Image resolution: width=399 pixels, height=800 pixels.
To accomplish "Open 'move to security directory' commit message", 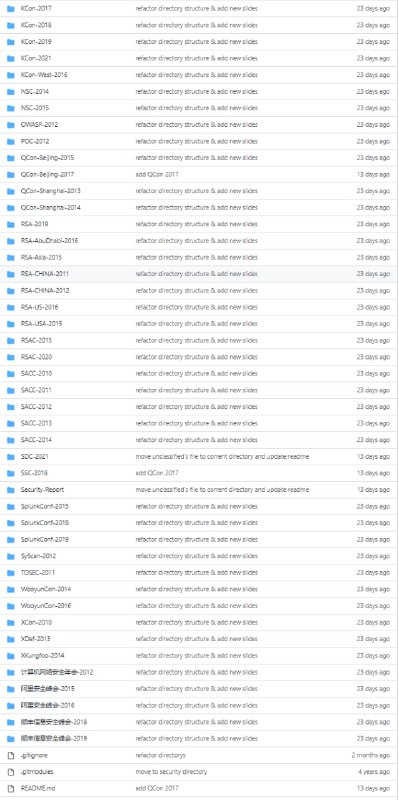I will (x=171, y=772).
